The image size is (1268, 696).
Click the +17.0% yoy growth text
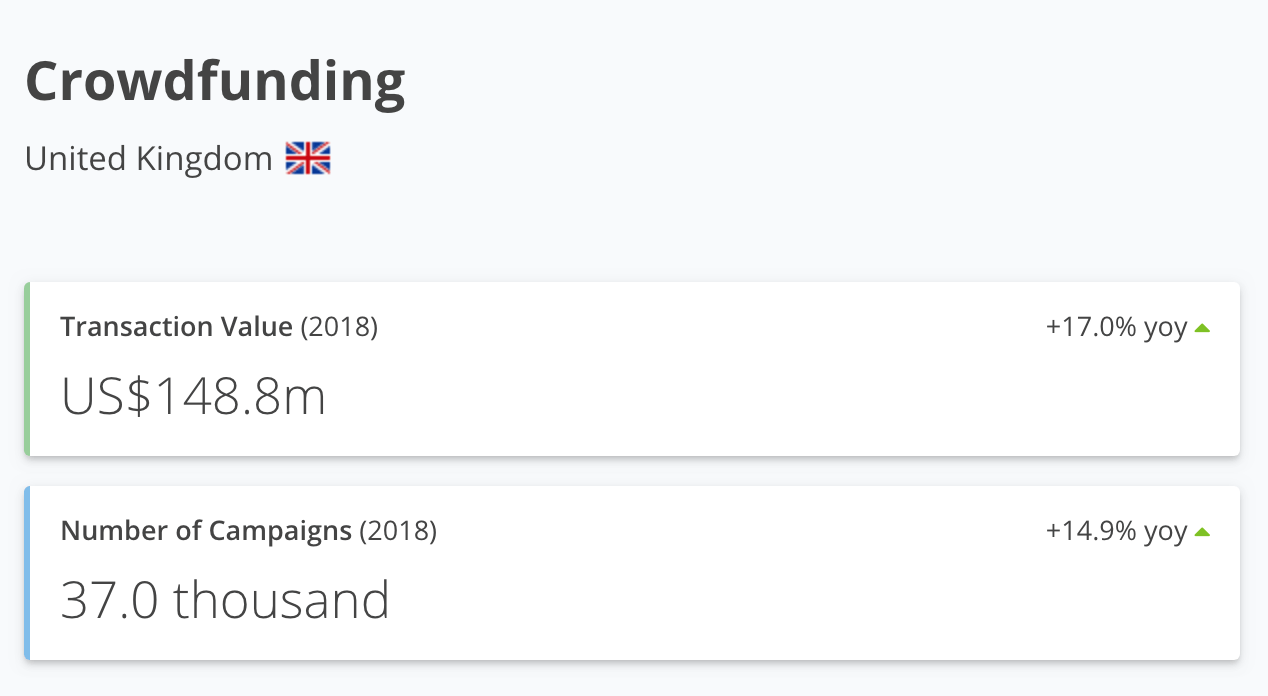1116,327
